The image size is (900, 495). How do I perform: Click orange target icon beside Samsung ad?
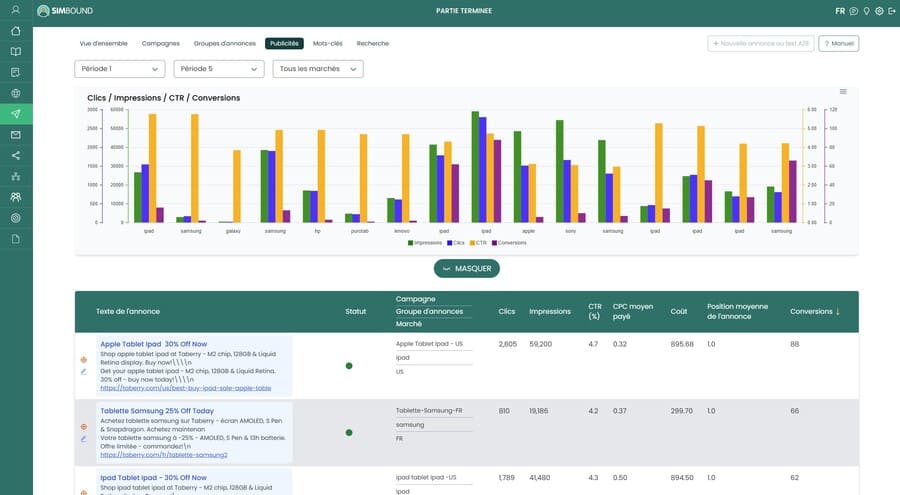tap(84, 427)
